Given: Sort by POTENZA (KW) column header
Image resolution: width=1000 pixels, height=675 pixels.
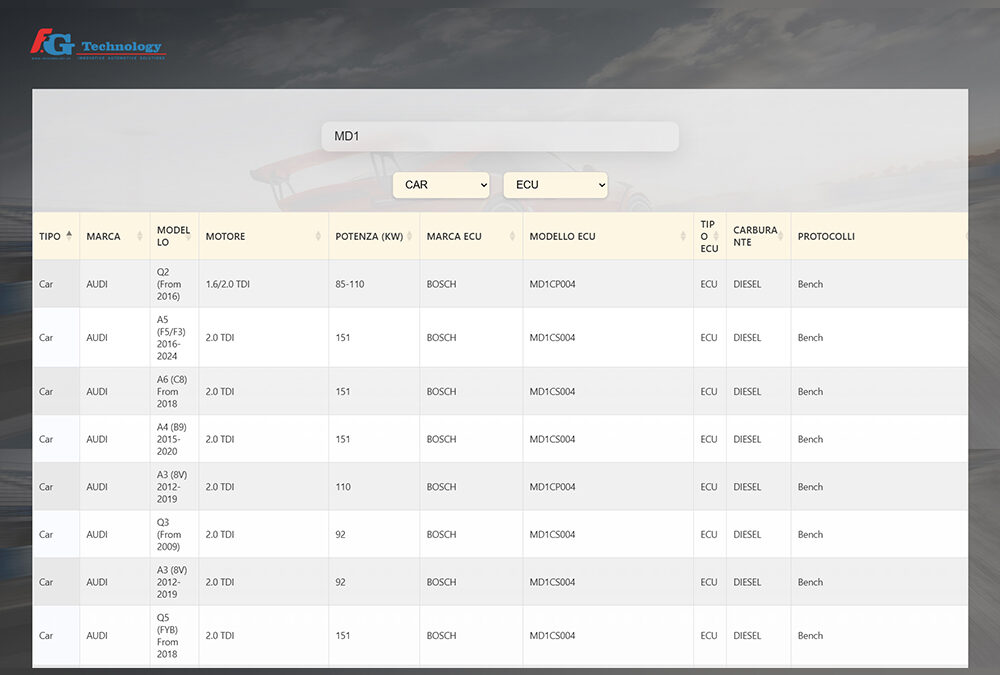Looking at the screenshot, I should 369,237.
